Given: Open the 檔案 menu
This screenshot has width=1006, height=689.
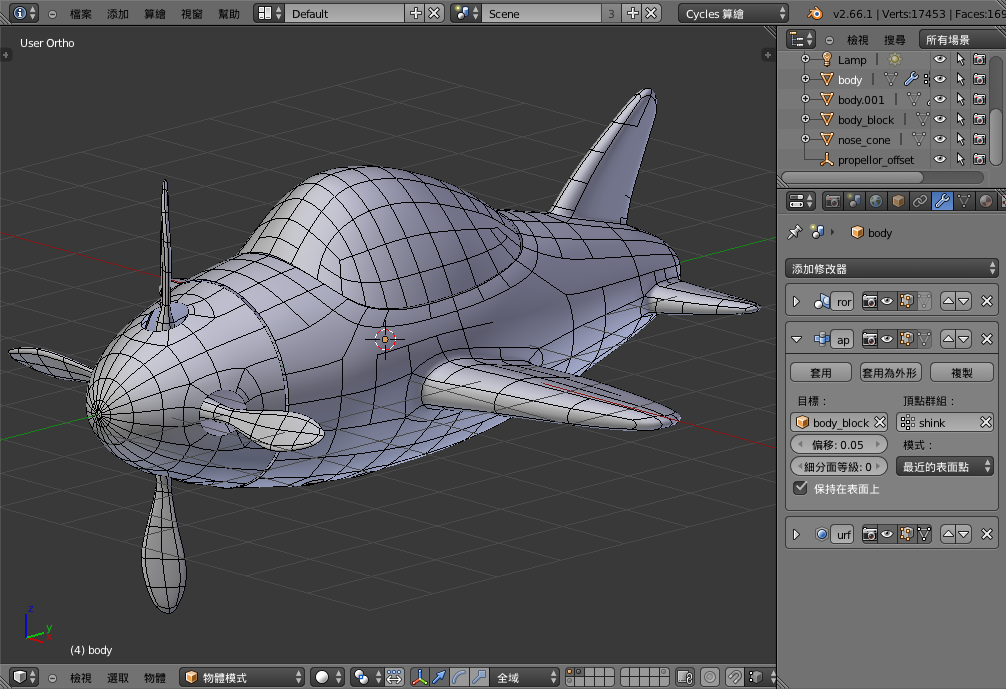Looking at the screenshot, I should tap(81, 14).
